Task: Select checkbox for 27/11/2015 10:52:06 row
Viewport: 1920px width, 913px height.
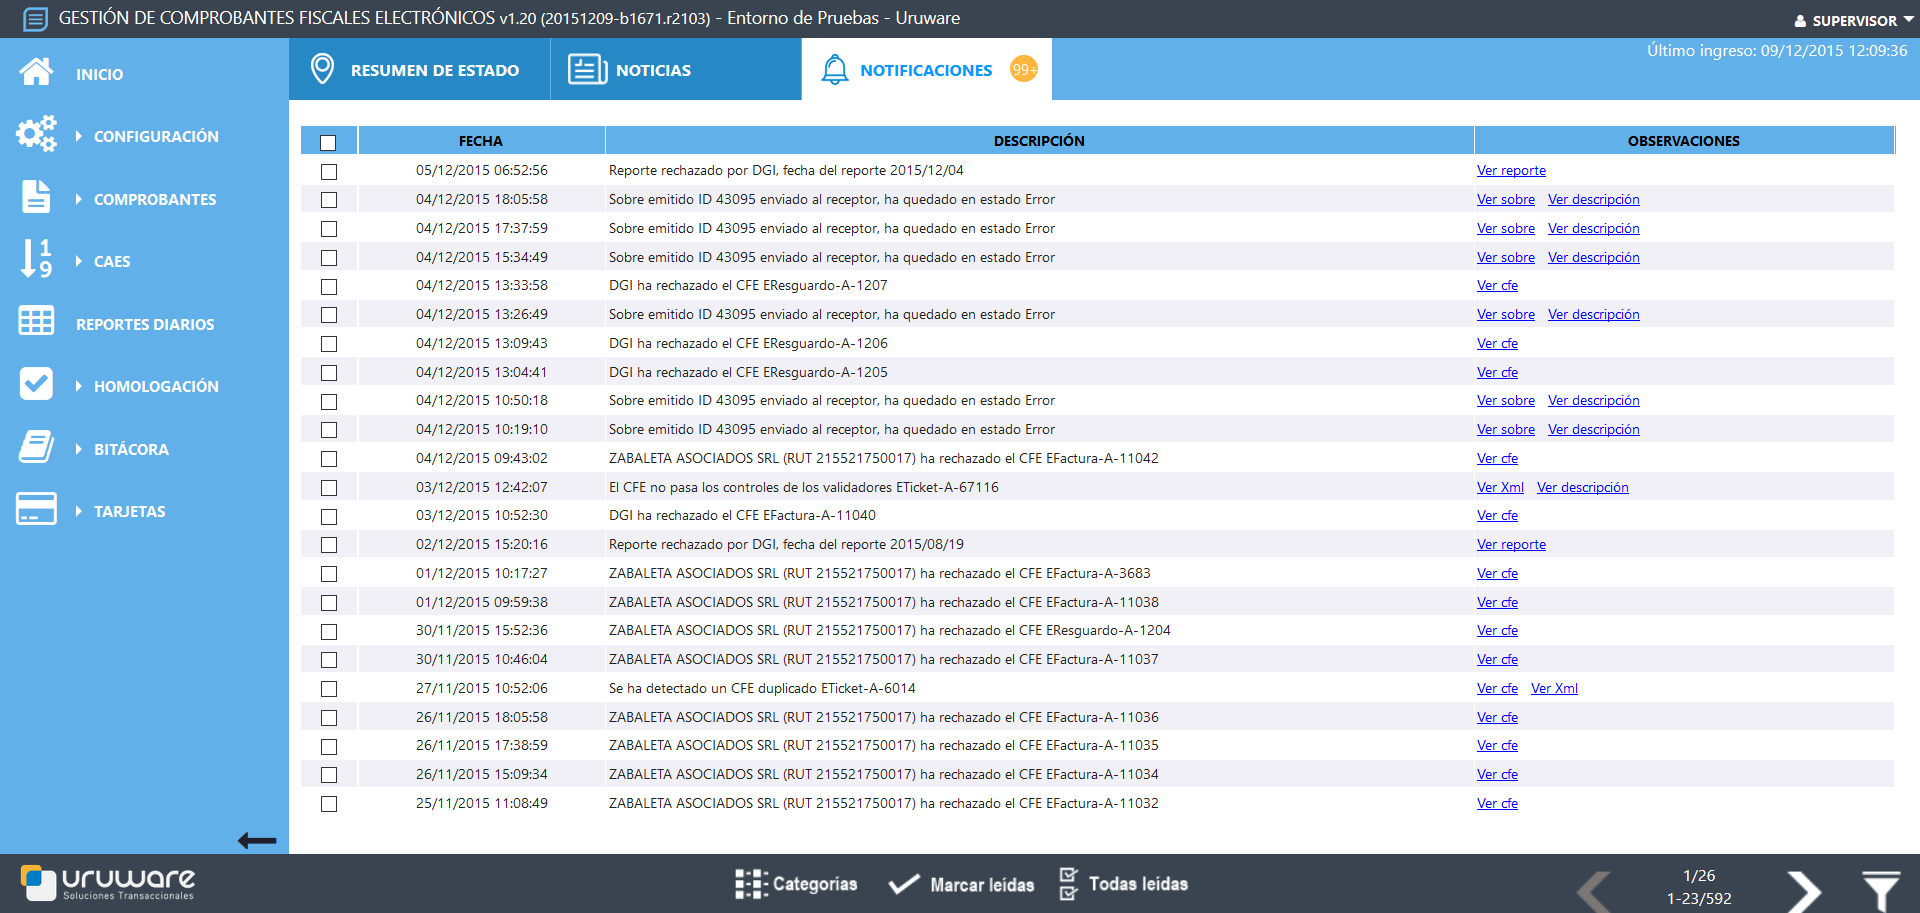Action: 329,689
